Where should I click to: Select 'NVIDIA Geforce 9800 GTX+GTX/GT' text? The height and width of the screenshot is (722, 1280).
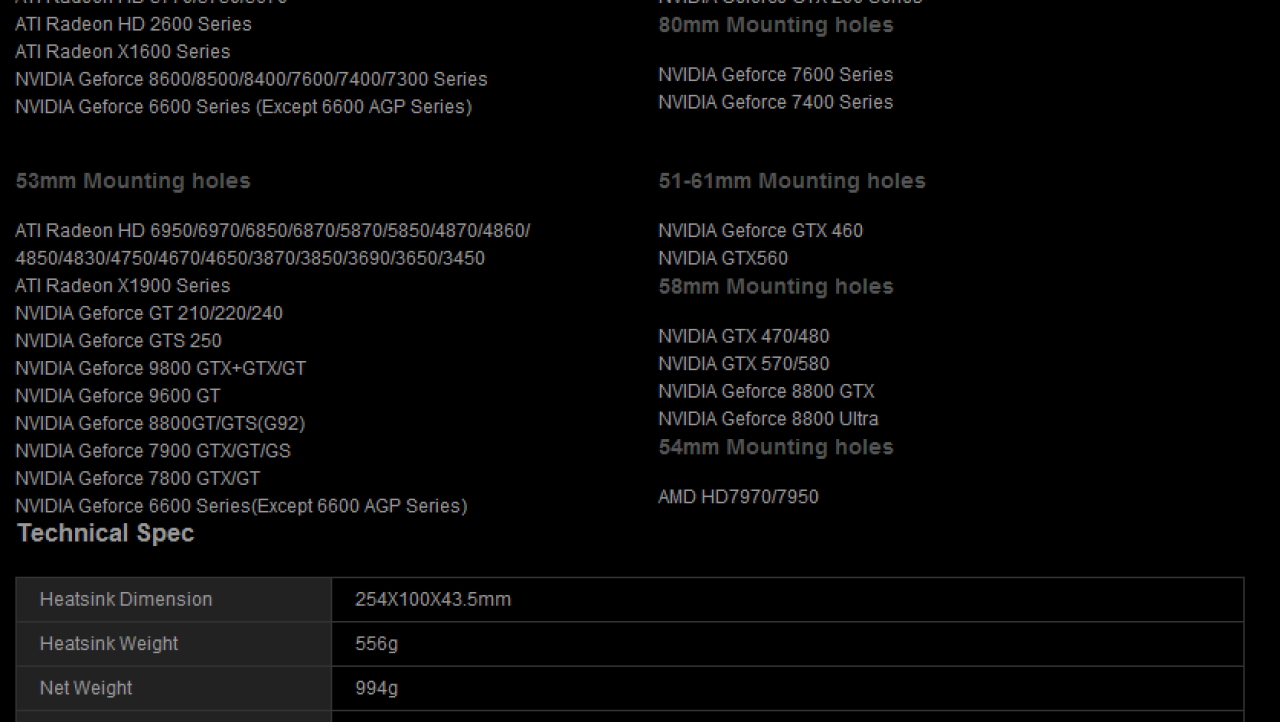coord(160,368)
